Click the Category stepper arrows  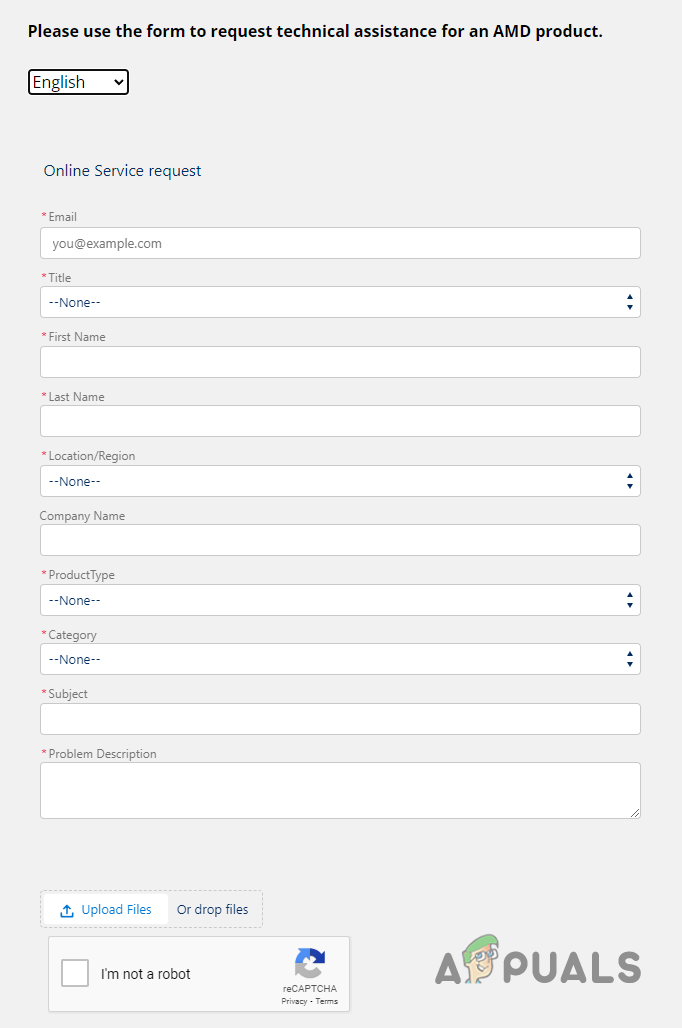click(629, 659)
